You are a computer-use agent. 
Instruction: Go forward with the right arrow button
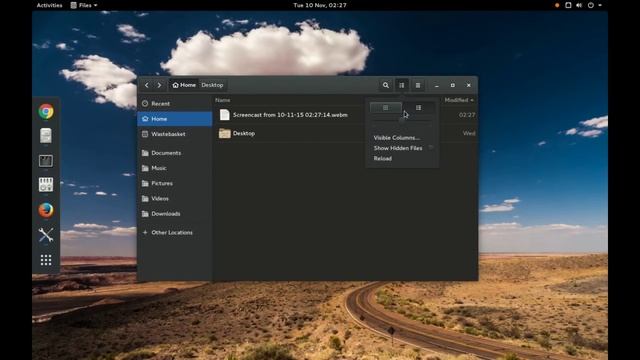pos(159,85)
